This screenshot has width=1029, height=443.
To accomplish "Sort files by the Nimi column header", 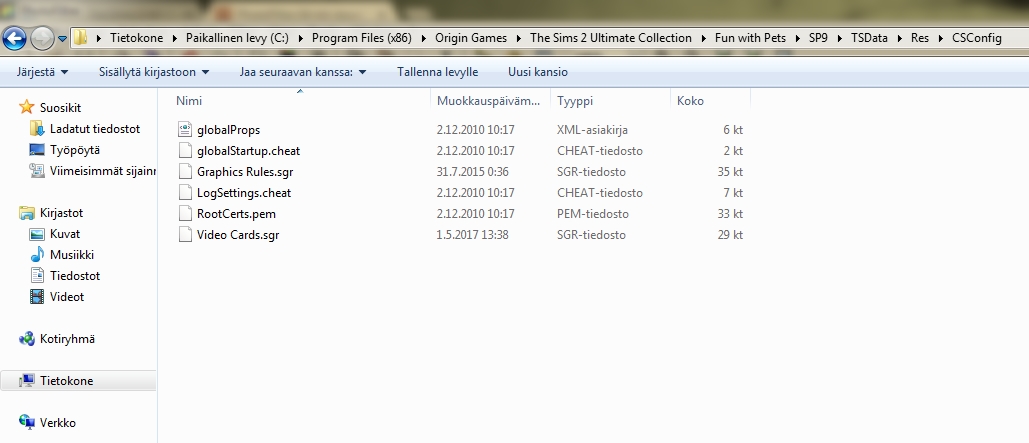I will click(189, 101).
